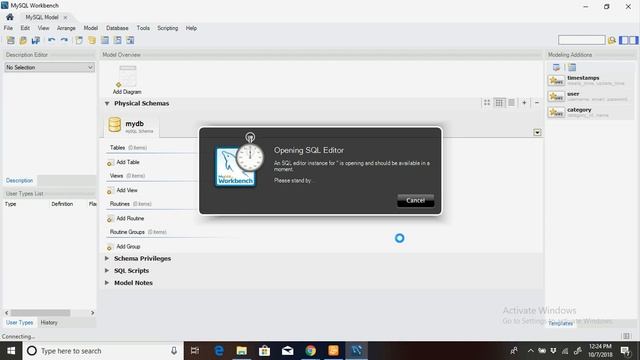
Task: Select the Templates tab in right panel
Action: point(560,323)
